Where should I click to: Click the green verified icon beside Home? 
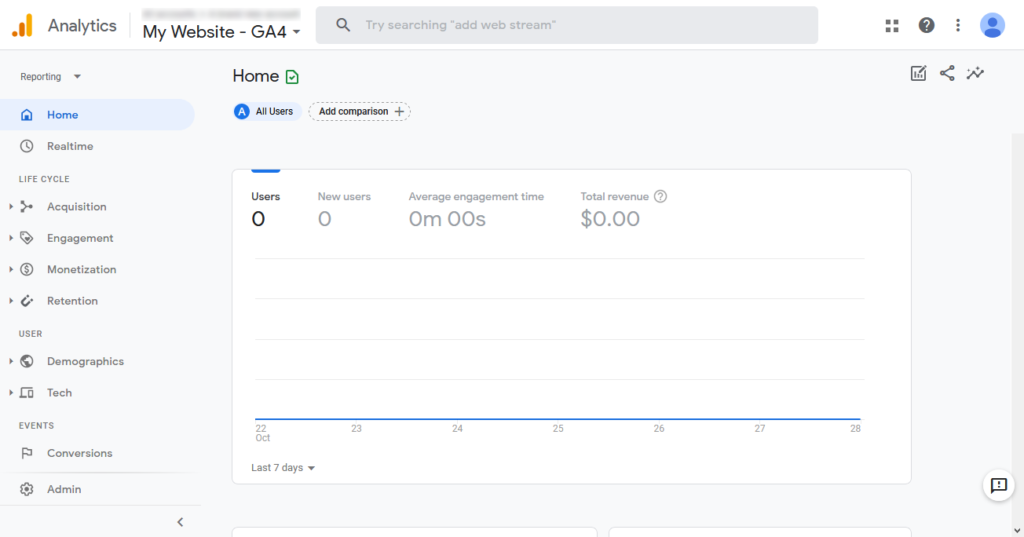tap(292, 77)
